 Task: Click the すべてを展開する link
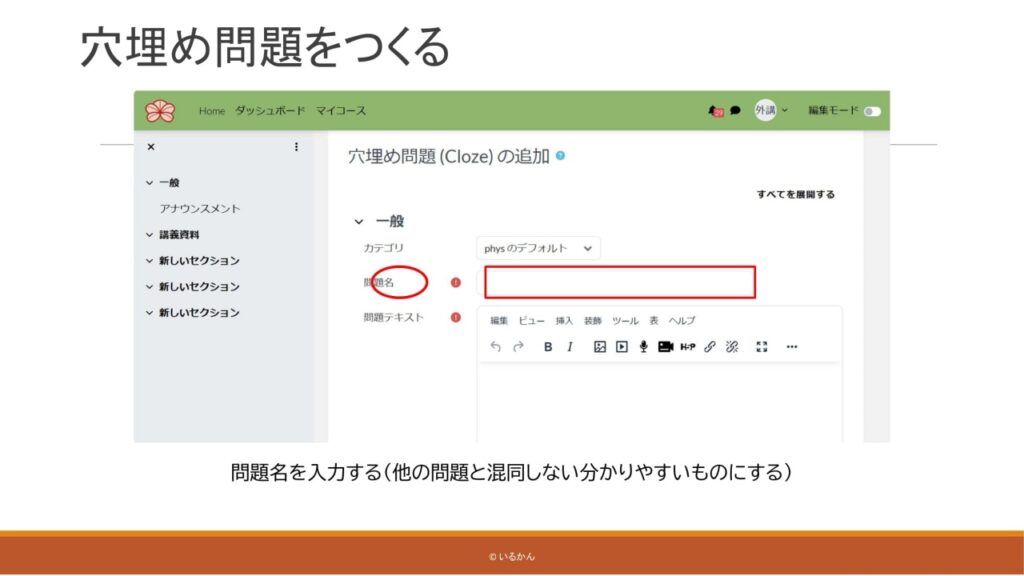click(x=795, y=194)
